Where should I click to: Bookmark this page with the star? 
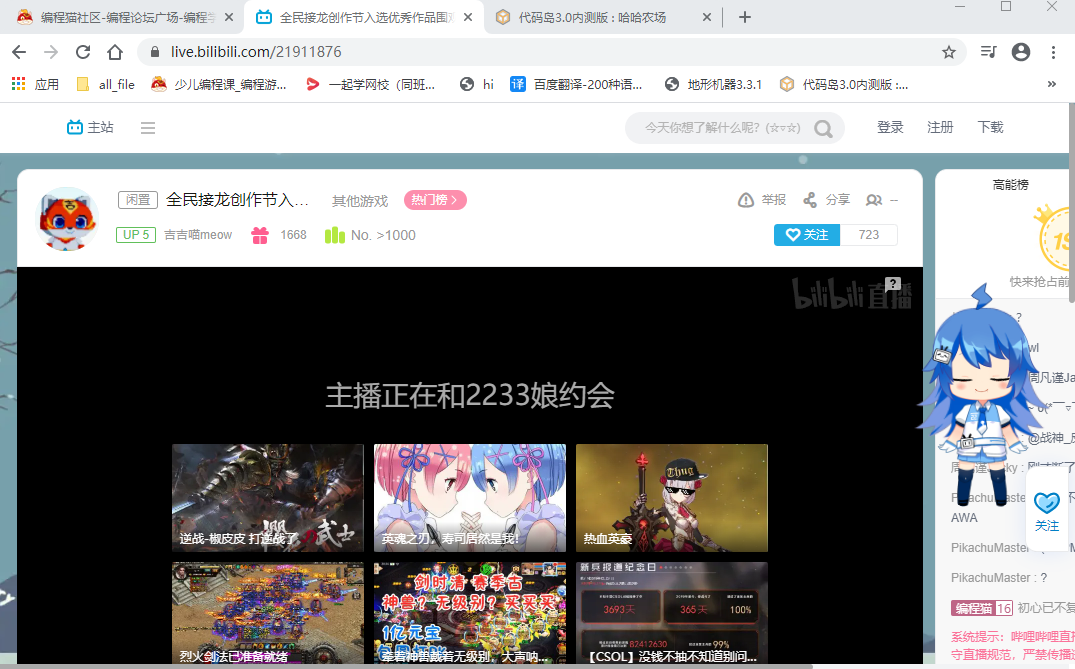click(949, 52)
